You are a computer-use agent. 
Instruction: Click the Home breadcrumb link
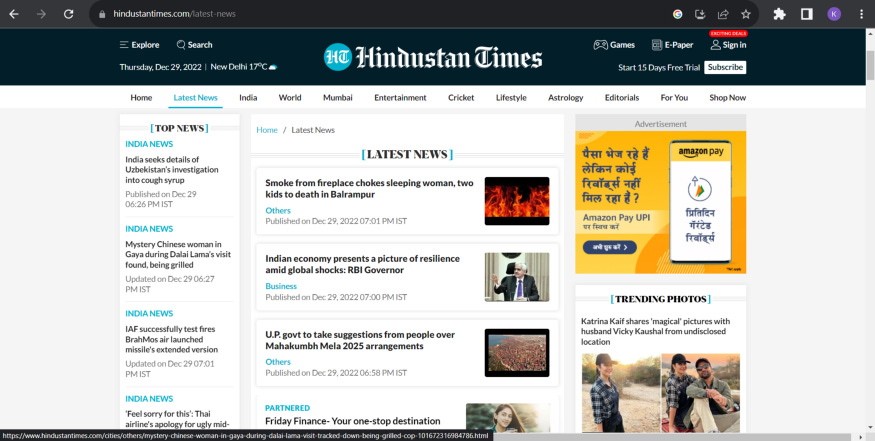coord(267,130)
